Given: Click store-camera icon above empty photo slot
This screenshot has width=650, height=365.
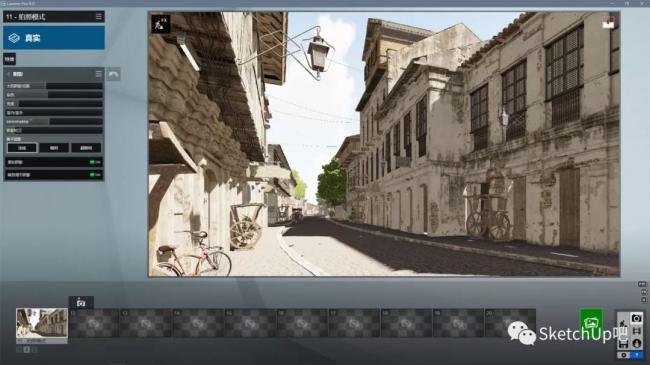Looking at the screenshot, I should [81, 302].
